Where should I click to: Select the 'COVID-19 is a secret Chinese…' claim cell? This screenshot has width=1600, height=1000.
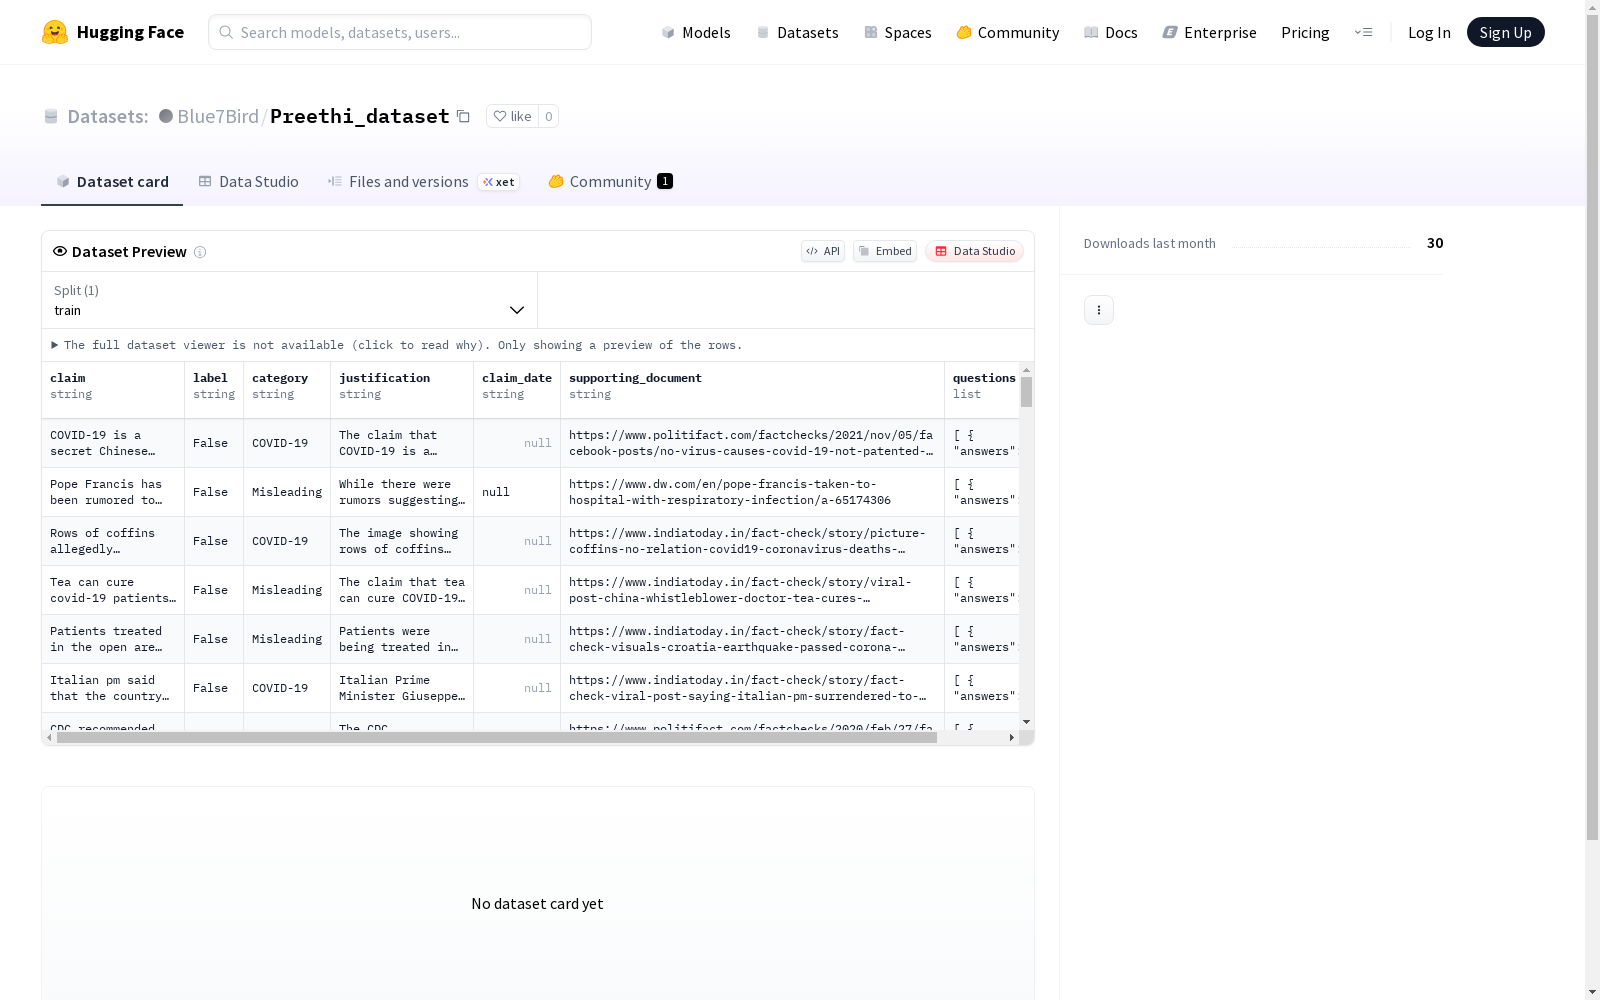(x=113, y=443)
